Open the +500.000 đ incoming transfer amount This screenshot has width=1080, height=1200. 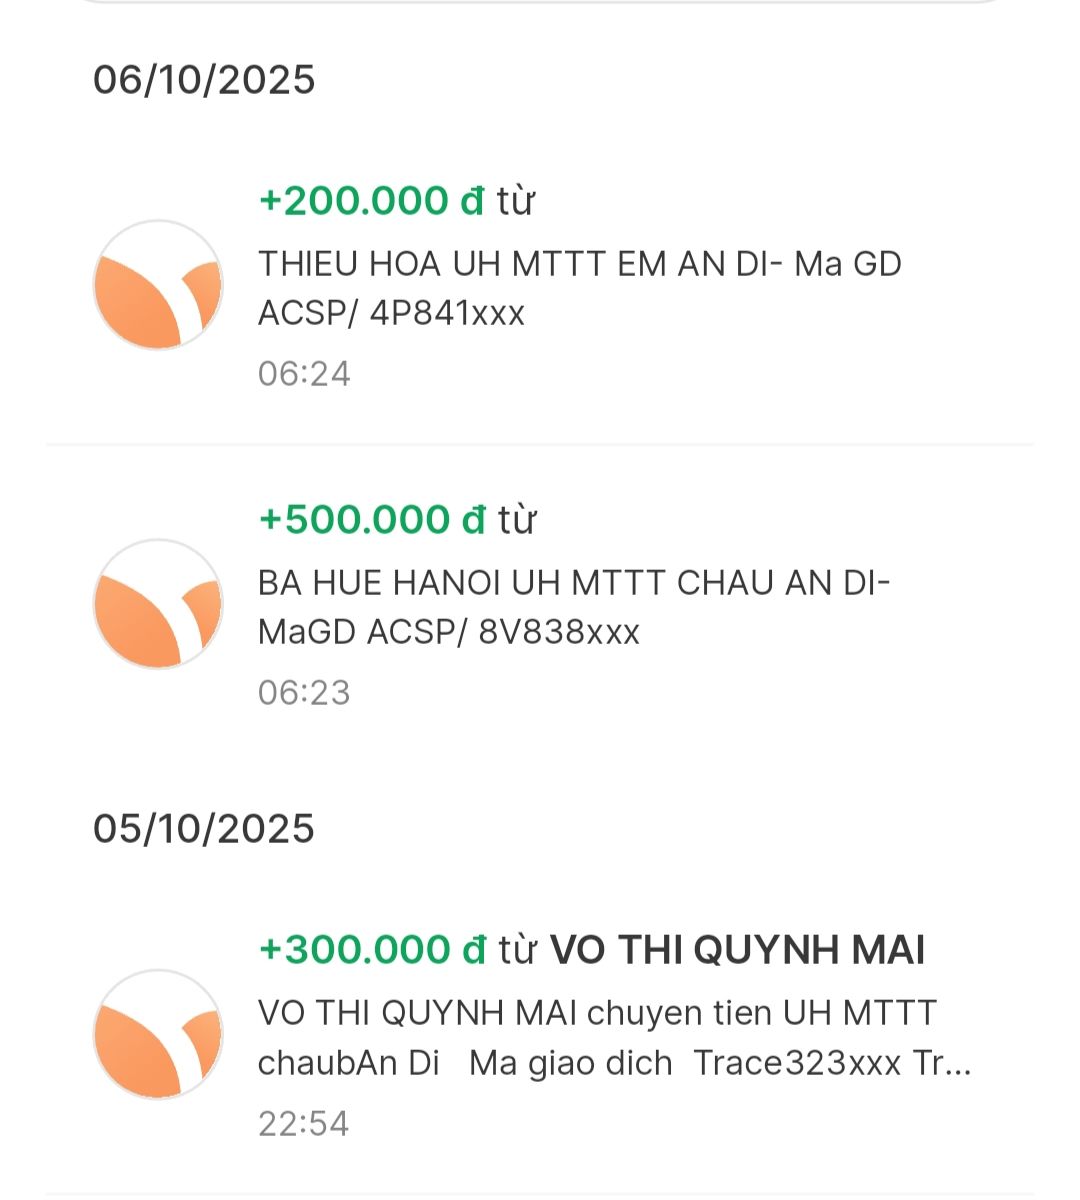tap(371, 520)
